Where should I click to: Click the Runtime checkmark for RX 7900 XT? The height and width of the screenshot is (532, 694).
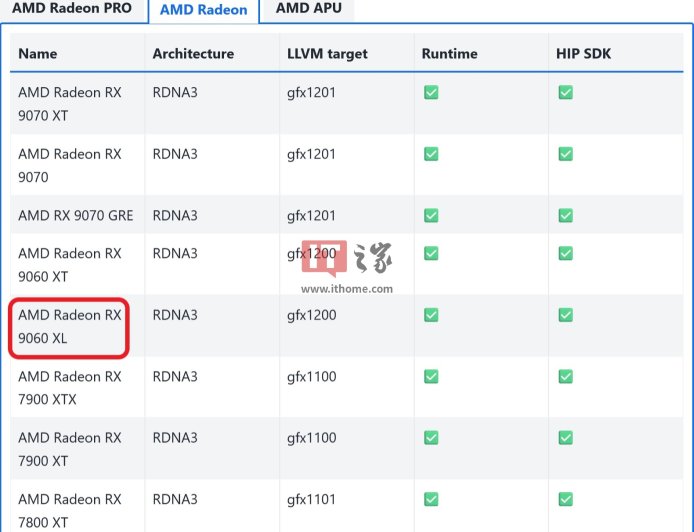(431, 438)
